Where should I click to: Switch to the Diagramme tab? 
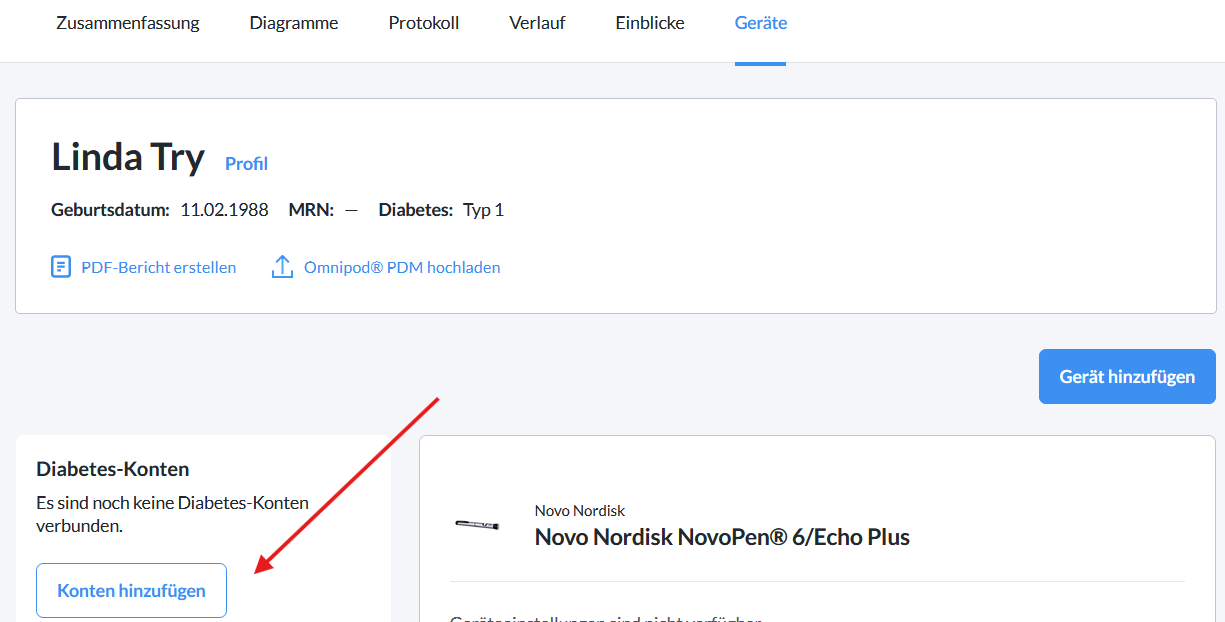point(294,23)
